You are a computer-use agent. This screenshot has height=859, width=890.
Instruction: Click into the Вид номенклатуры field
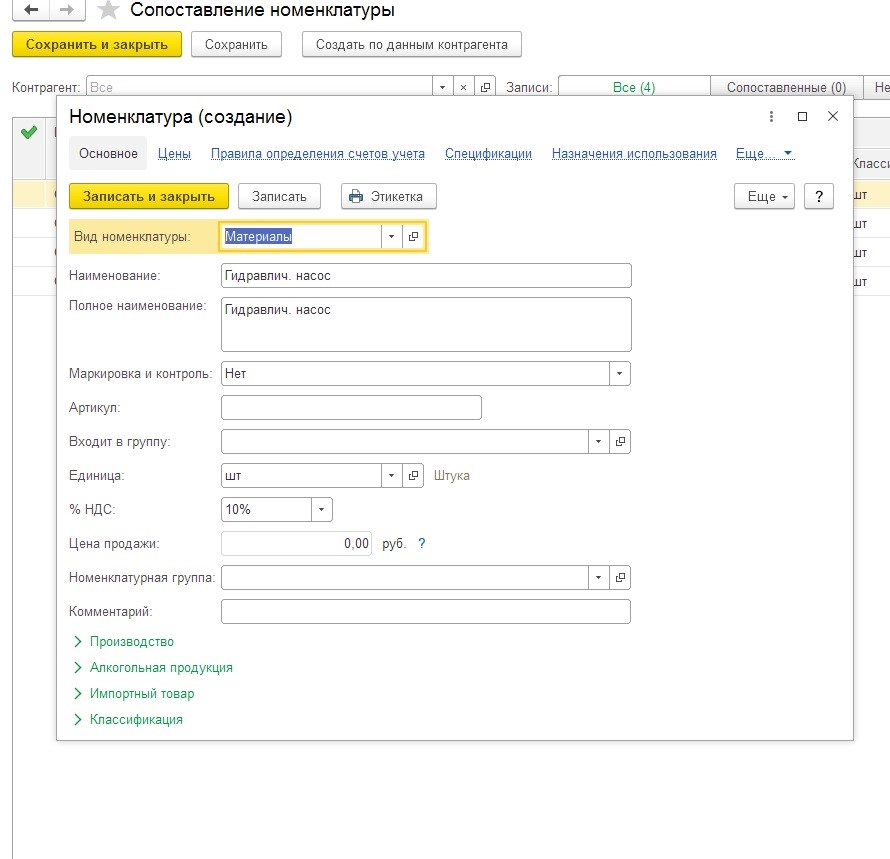click(x=301, y=236)
